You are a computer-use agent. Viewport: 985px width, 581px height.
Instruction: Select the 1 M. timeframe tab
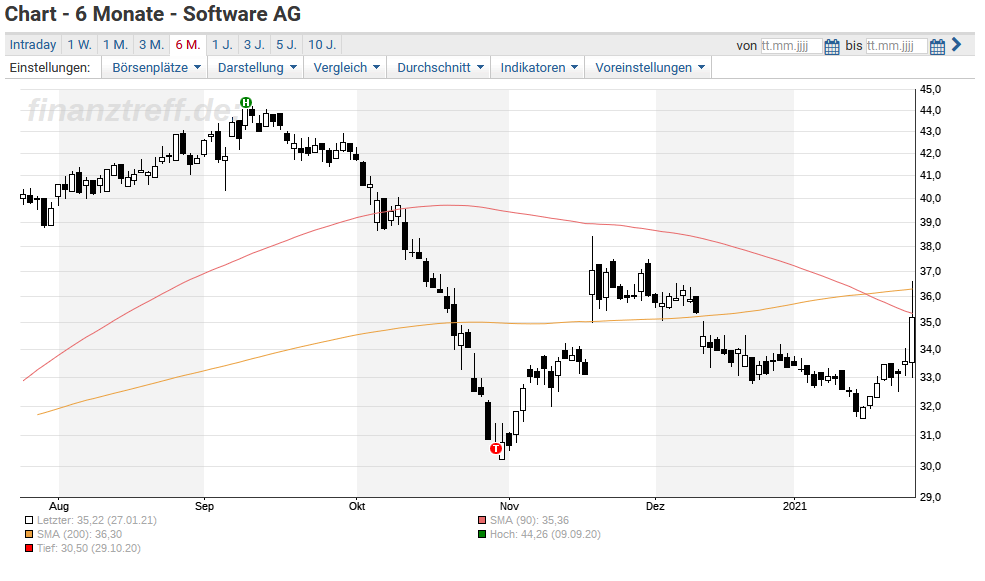point(116,45)
